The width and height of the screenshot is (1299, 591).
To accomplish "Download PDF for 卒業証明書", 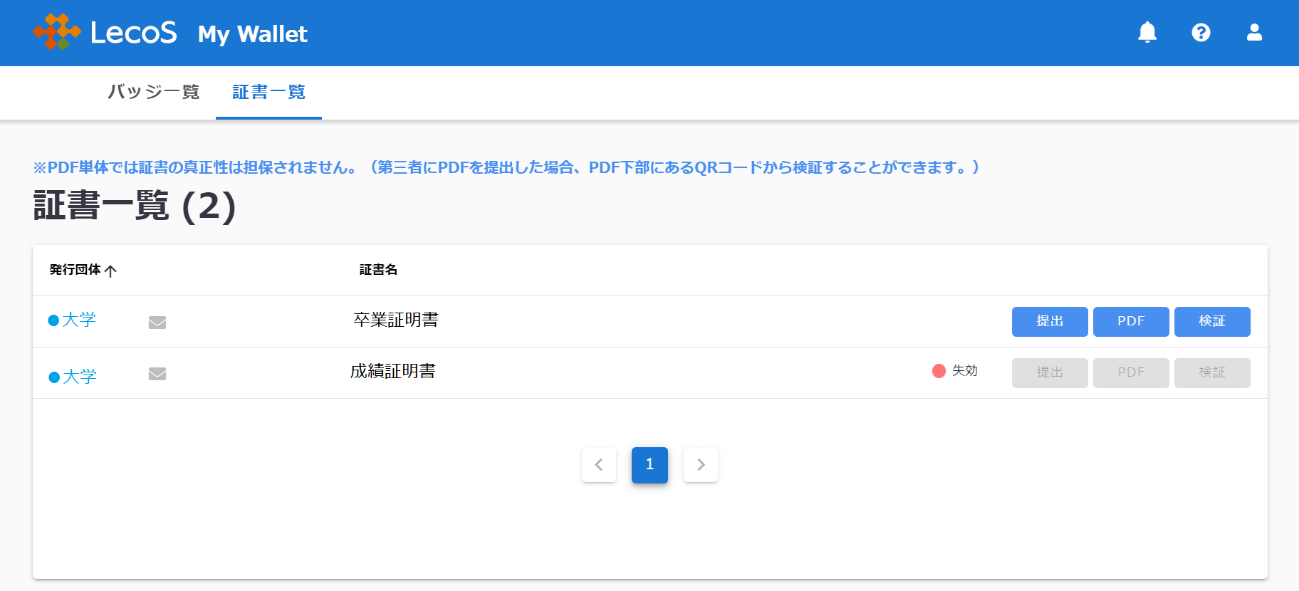I will pyautogui.click(x=1131, y=322).
